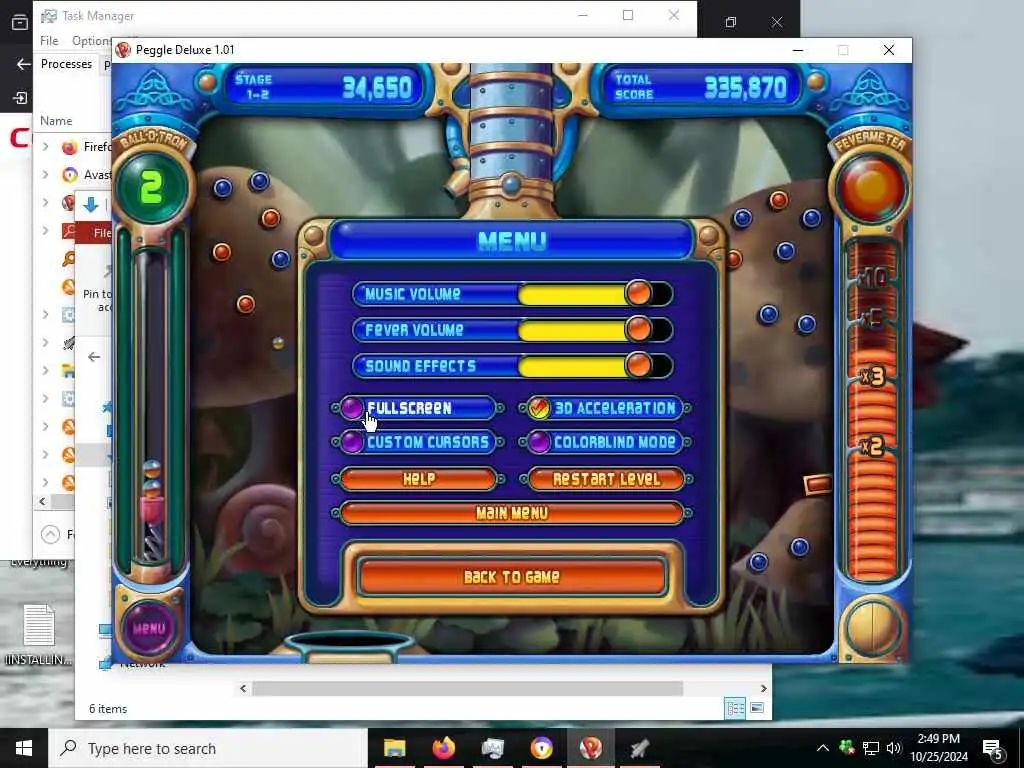Click File Explorer blue down-arrow icon
The width and height of the screenshot is (1024, 768).
click(x=91, y=205)
